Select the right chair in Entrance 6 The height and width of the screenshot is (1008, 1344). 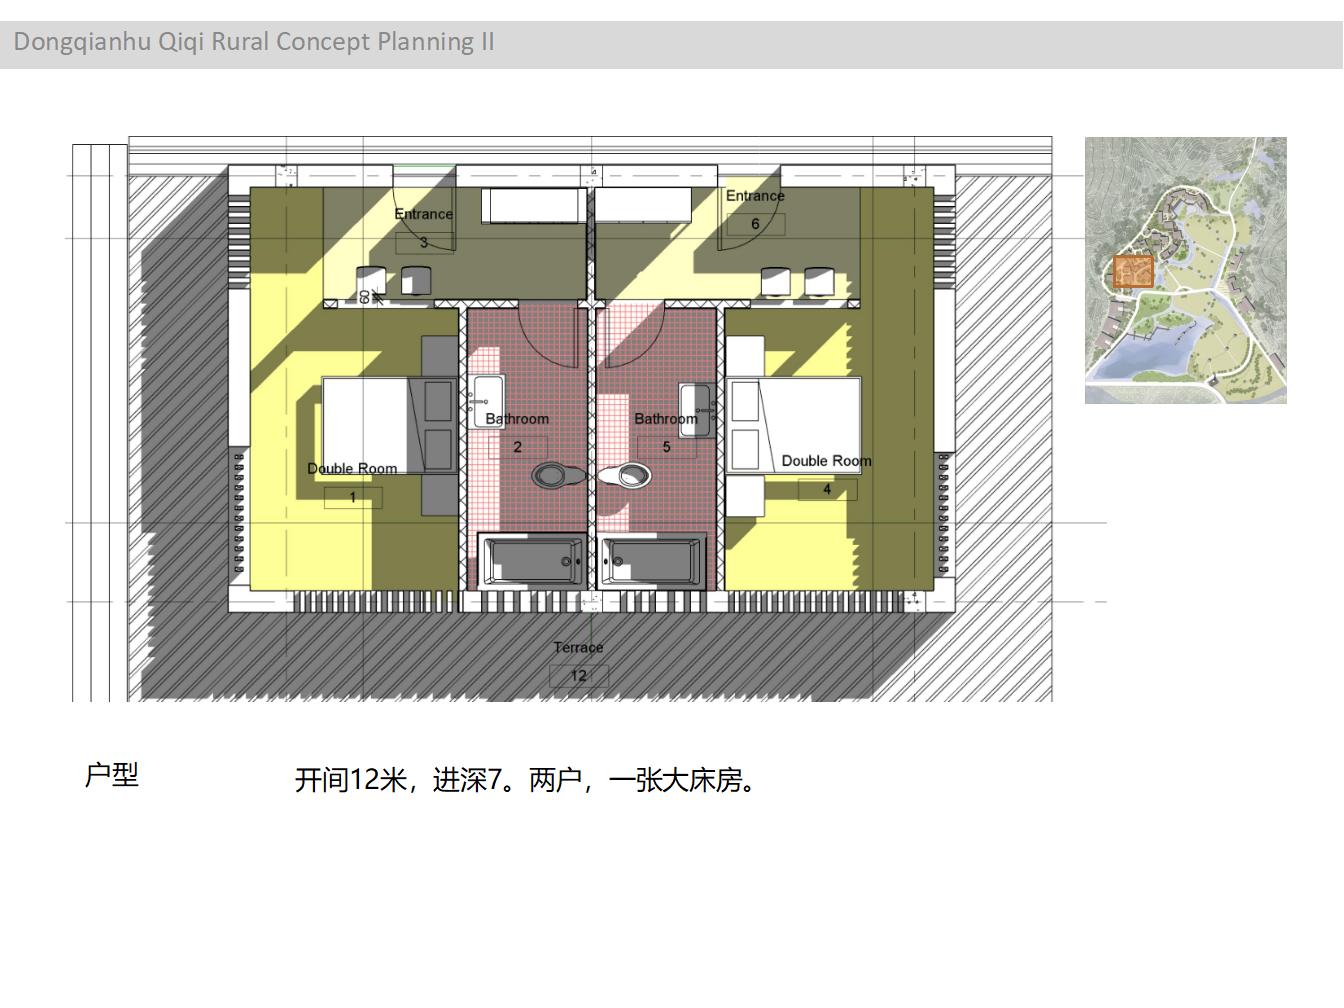(820, 281)
